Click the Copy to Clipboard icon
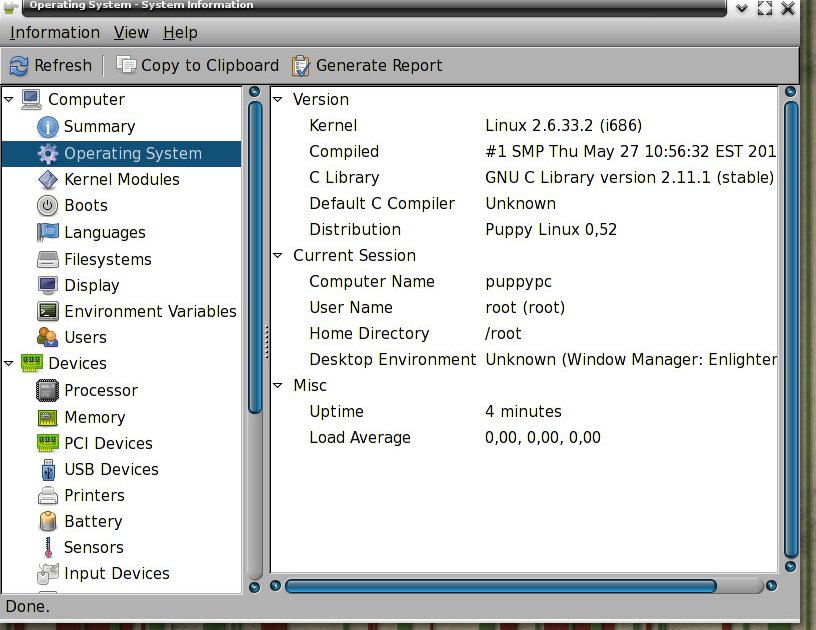The width and height of the screenshot is (816, 630). 126,65
